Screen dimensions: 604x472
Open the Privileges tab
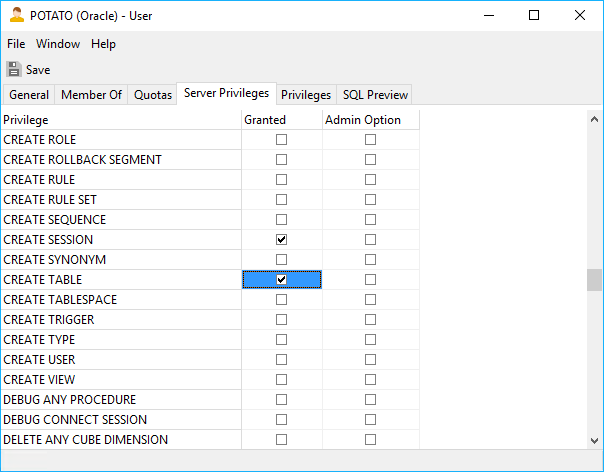(306, 95)
